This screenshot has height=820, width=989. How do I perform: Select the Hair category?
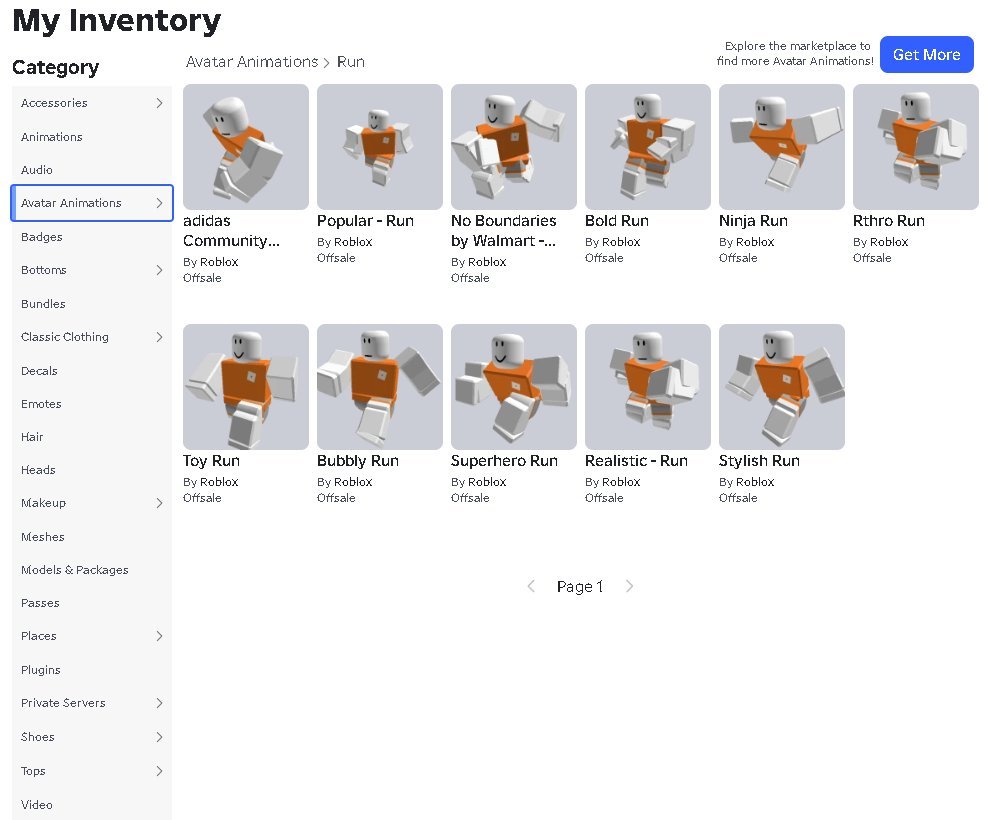click(91, 436)
